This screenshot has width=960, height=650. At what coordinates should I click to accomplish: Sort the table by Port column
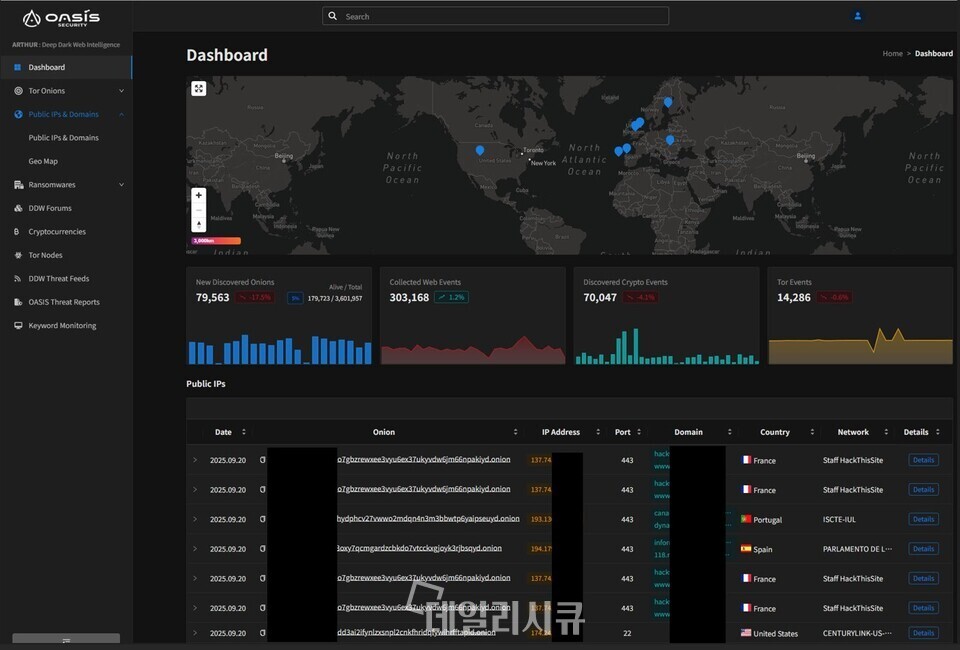point(638,432)
